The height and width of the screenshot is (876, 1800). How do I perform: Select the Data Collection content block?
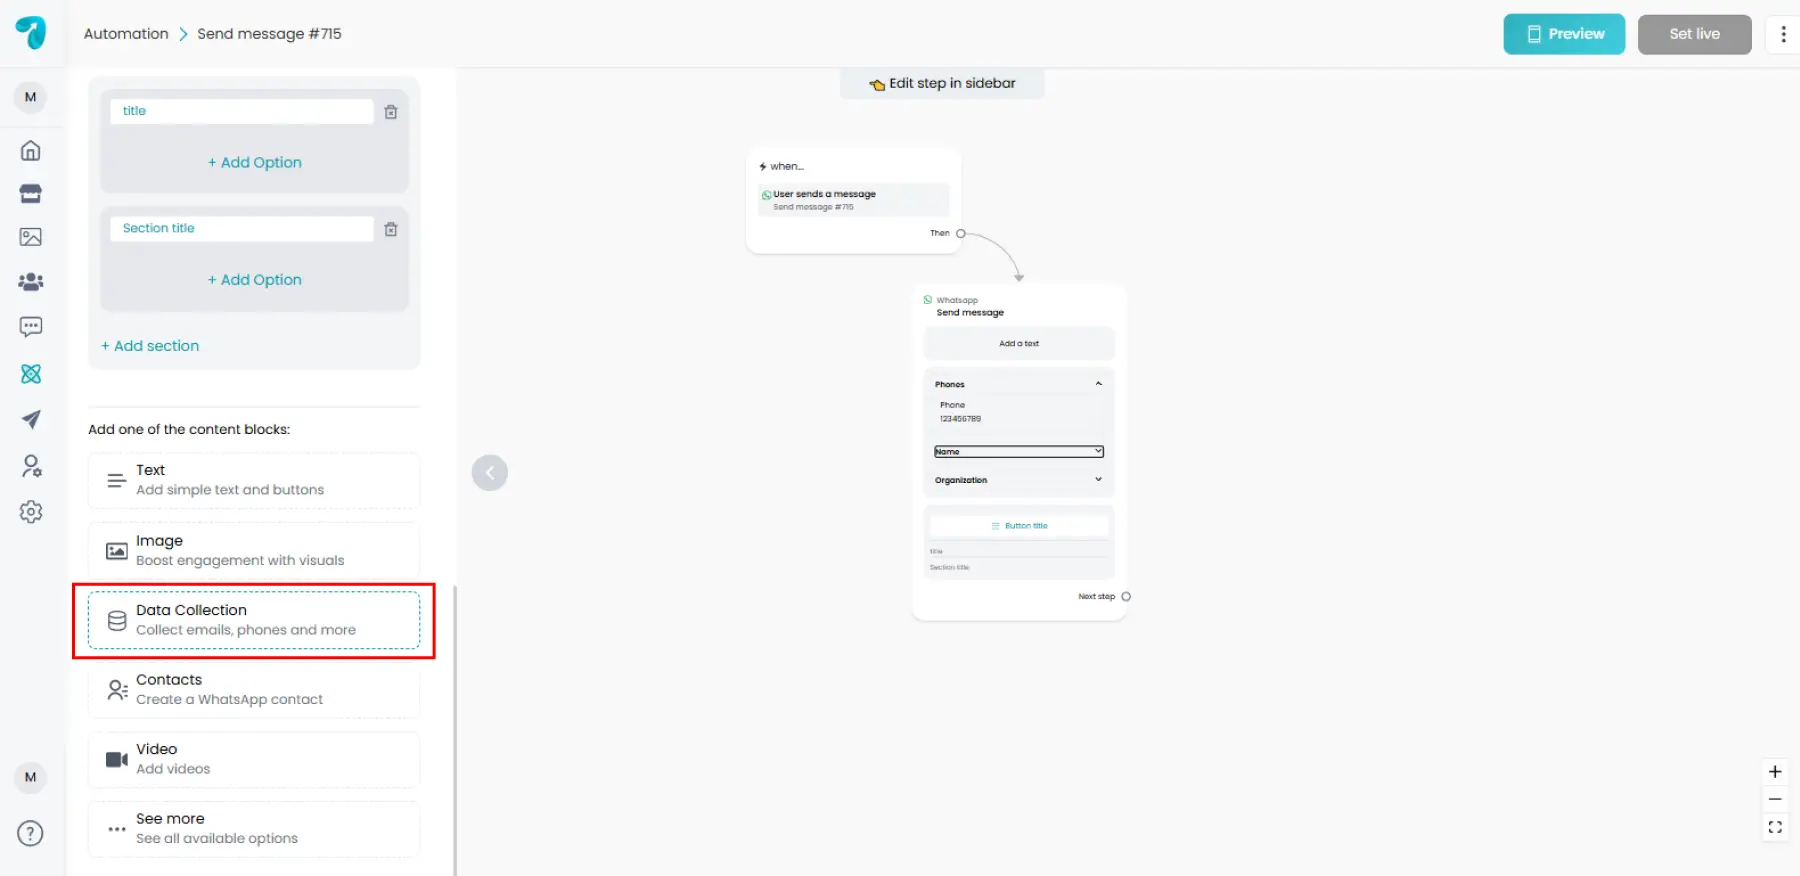click(x=254, y=620)
